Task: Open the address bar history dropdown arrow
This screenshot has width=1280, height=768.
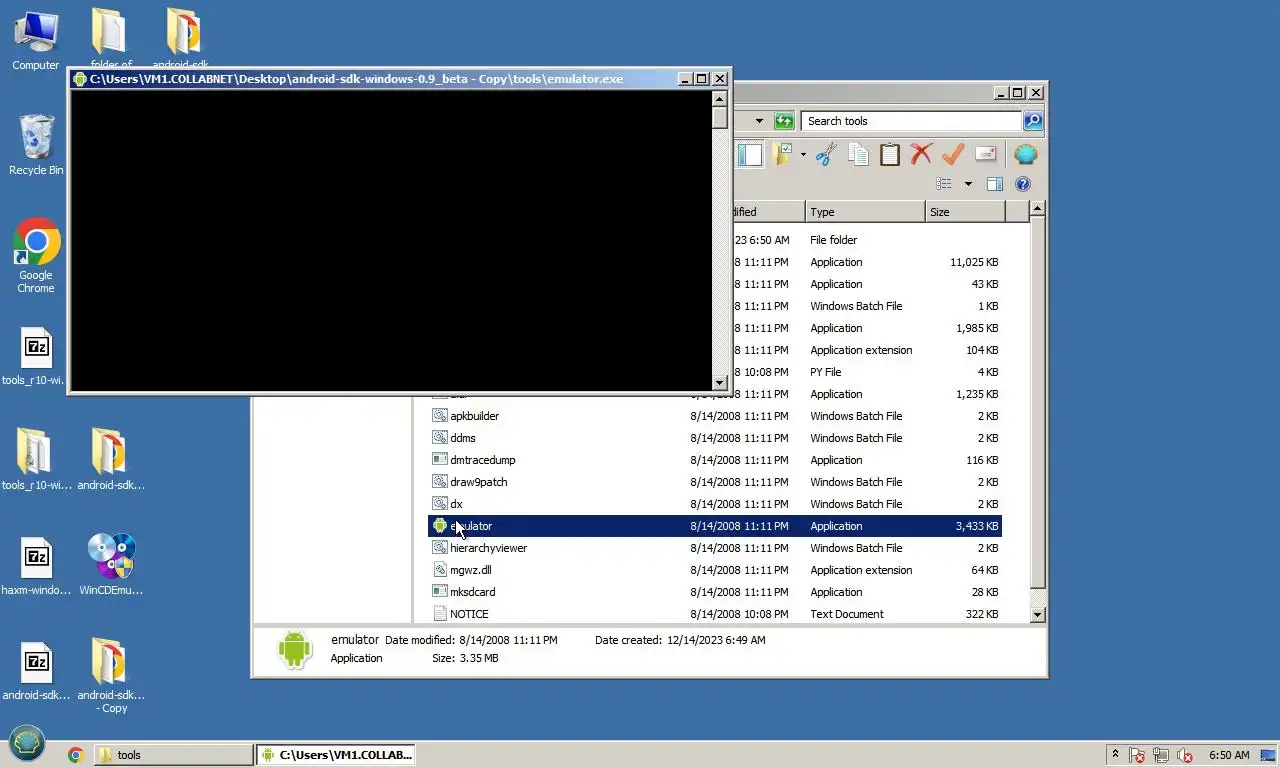Action: point(759,121)
